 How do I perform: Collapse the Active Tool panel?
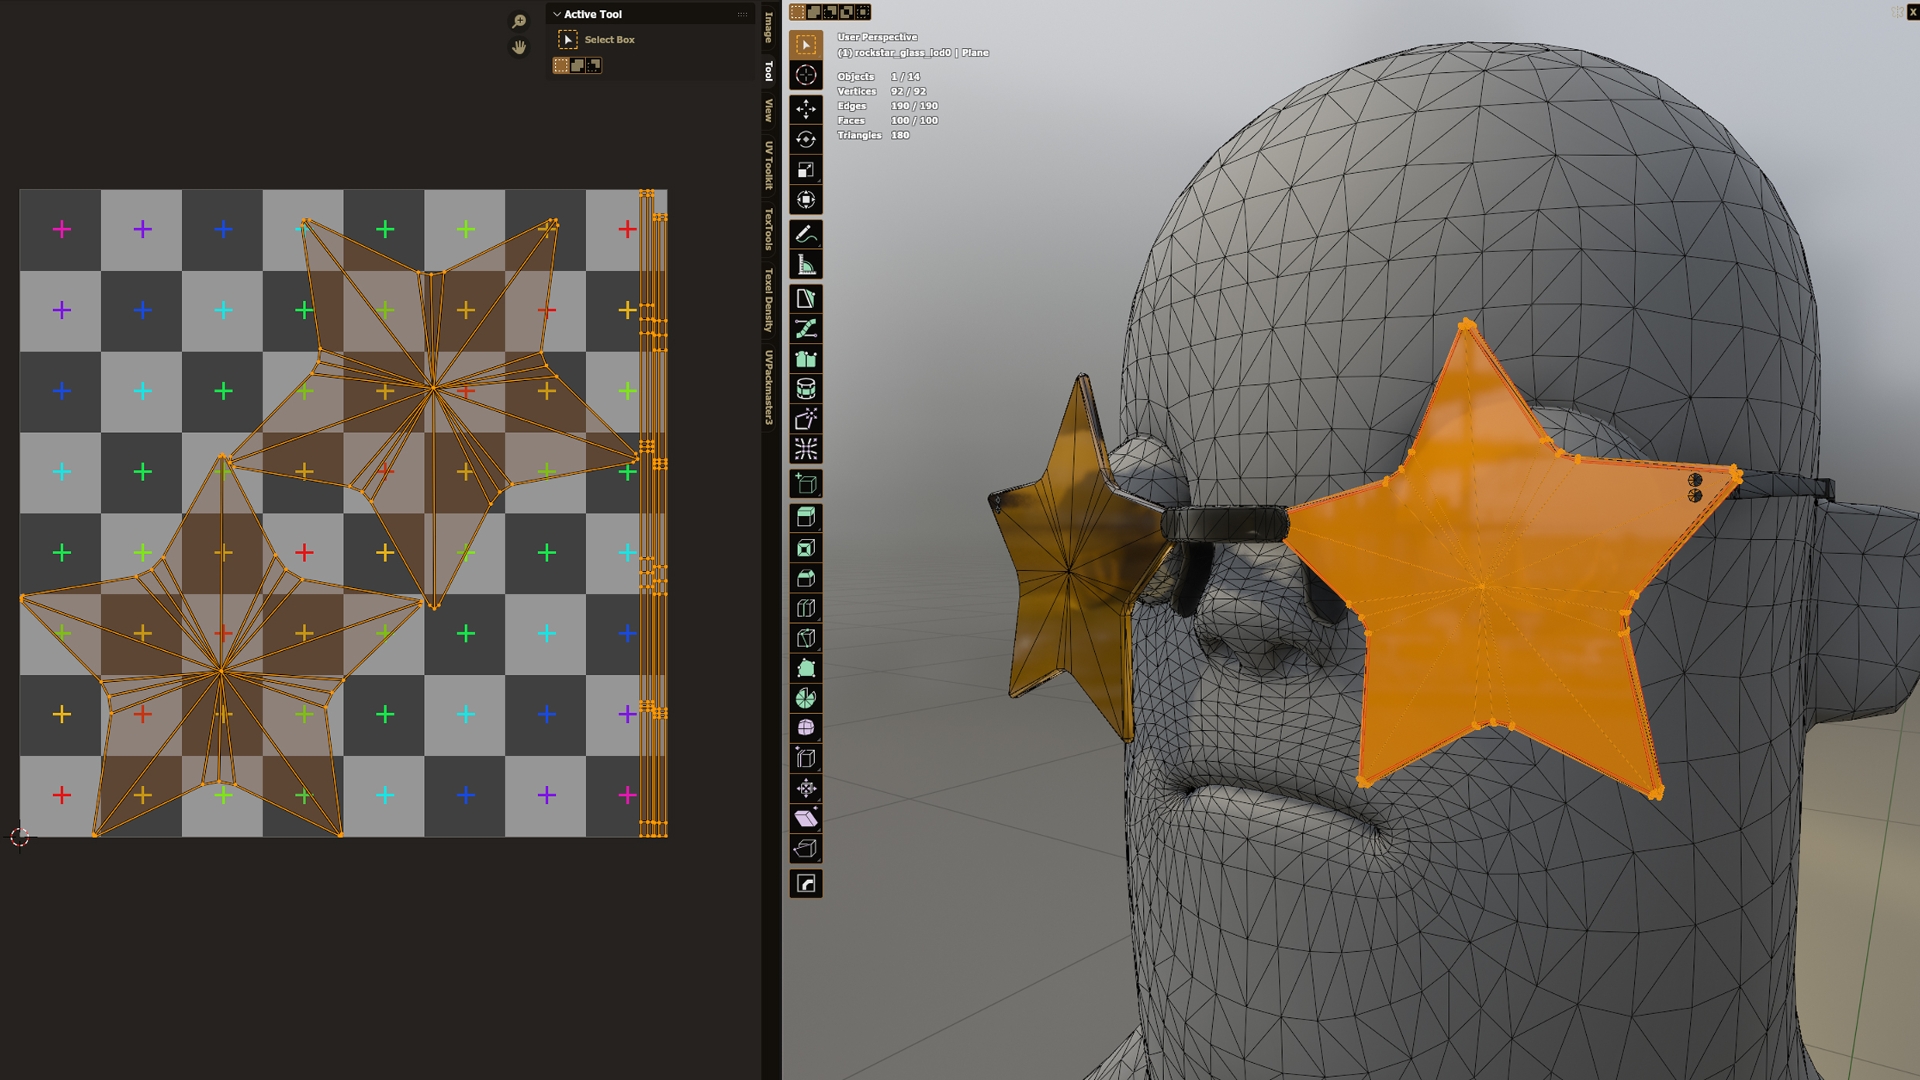point(557,14)
